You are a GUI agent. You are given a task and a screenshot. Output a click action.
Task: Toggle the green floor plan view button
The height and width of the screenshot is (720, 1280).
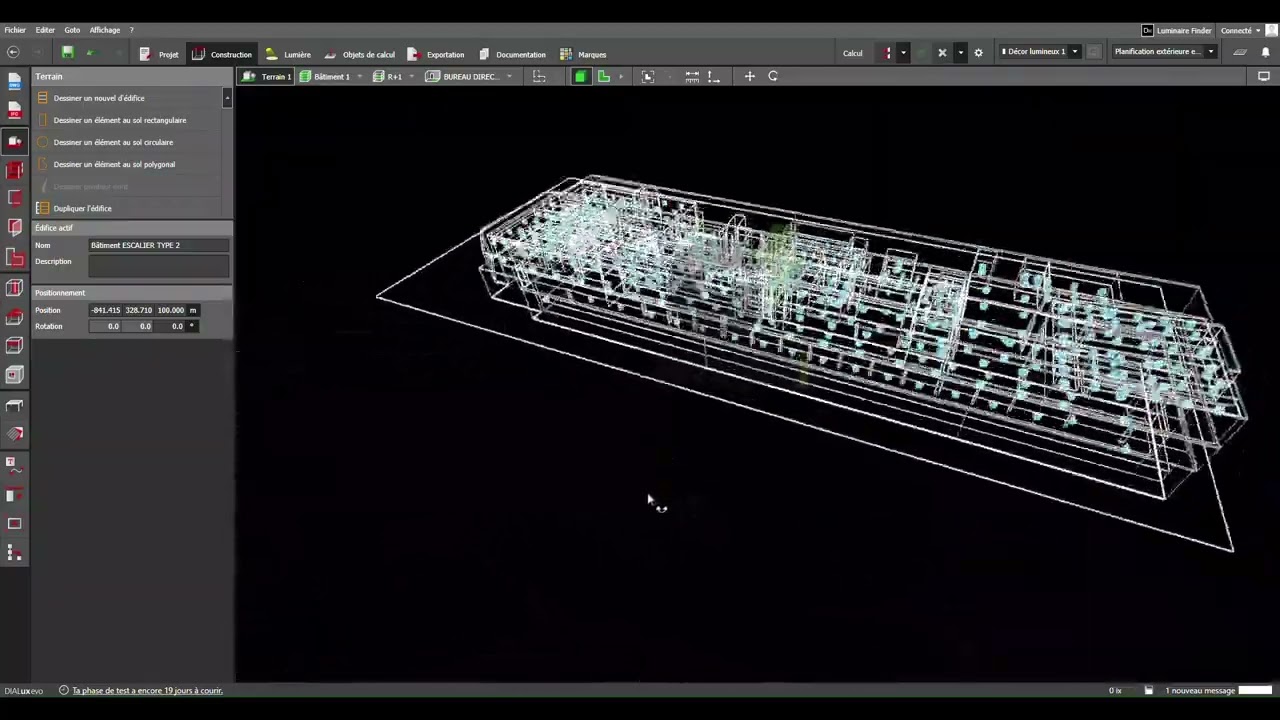pos(604,76)
